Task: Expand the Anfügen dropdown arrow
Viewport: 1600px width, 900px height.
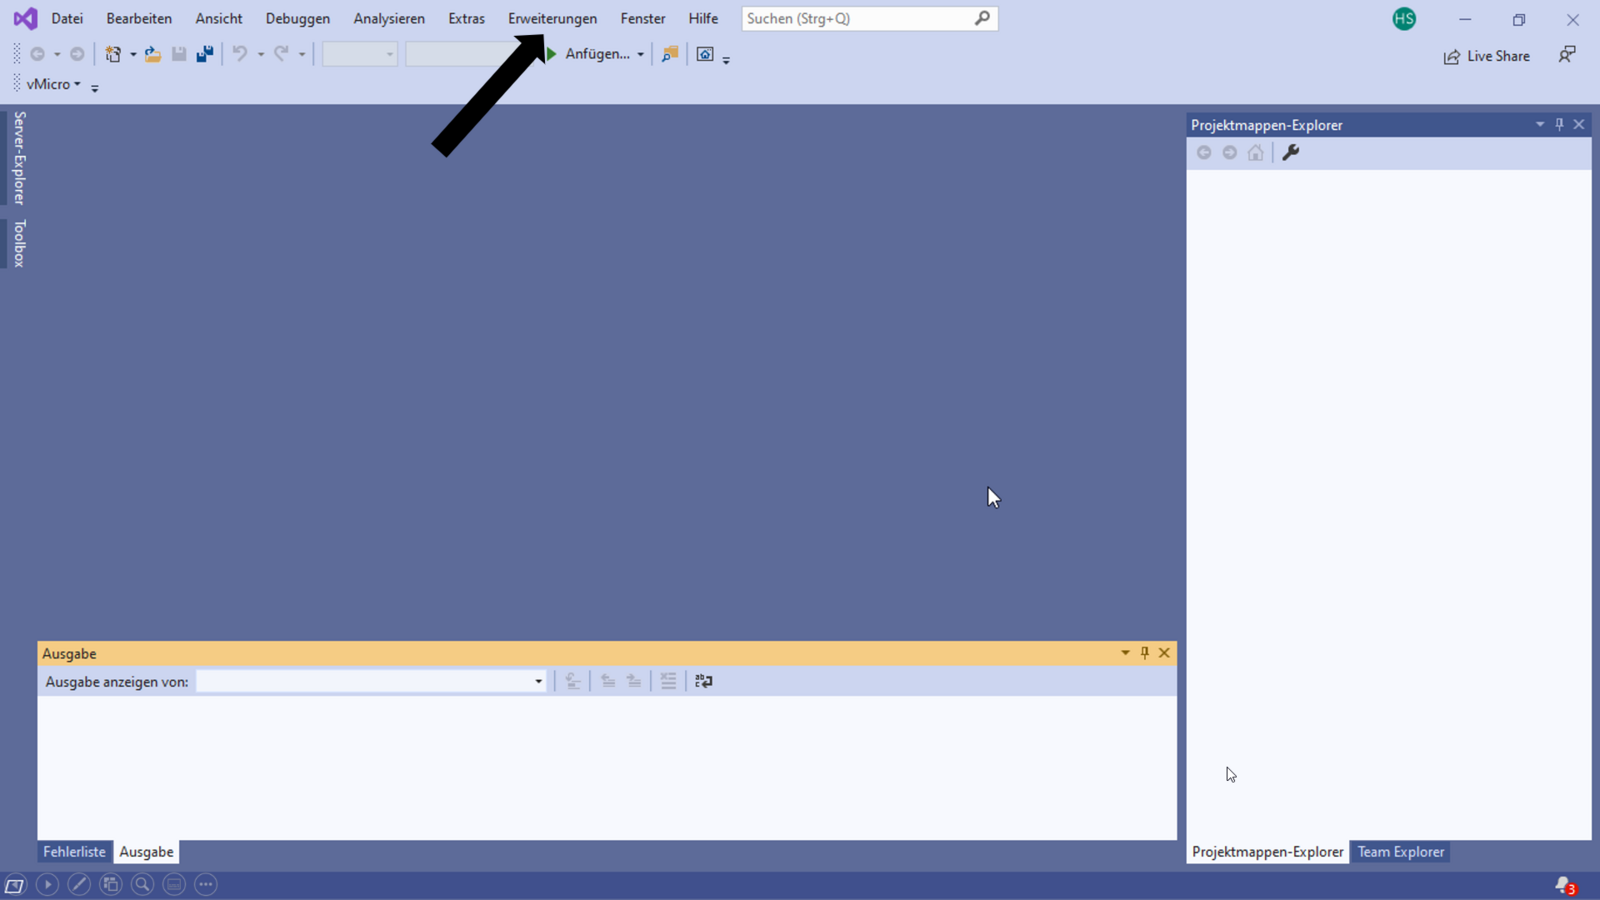Action: tap(641, 55)
